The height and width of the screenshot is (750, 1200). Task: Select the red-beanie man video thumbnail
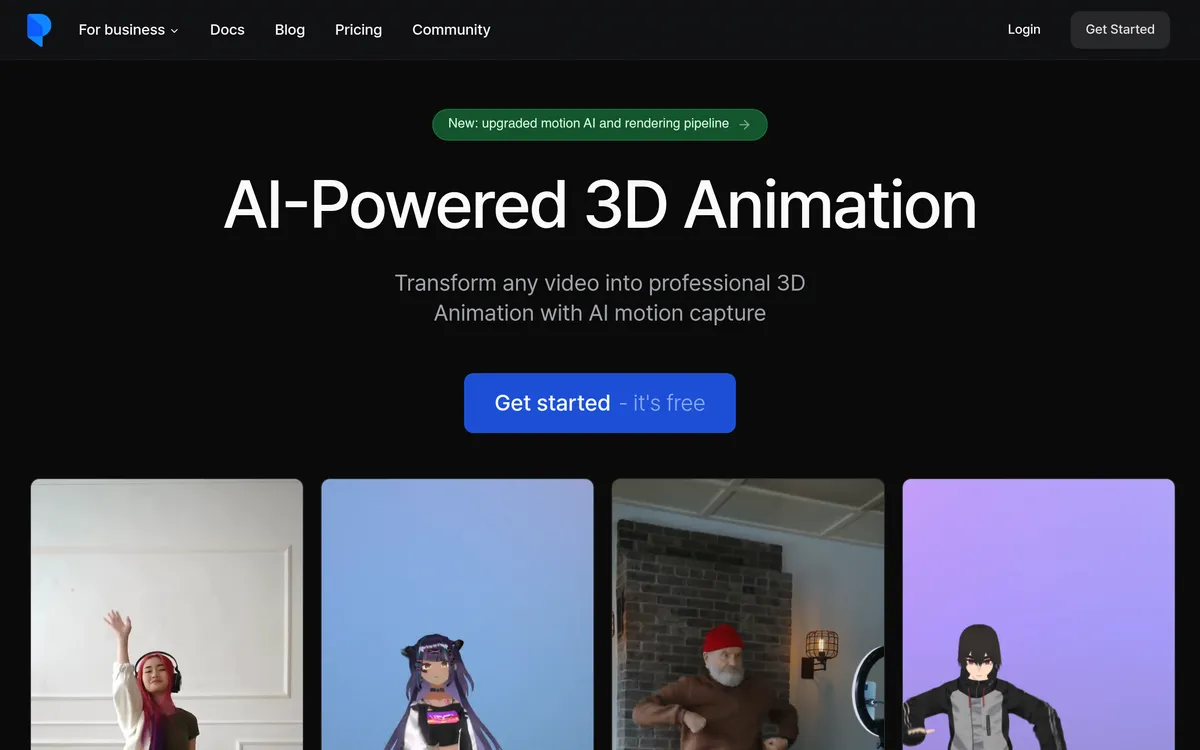coord(747,614)
